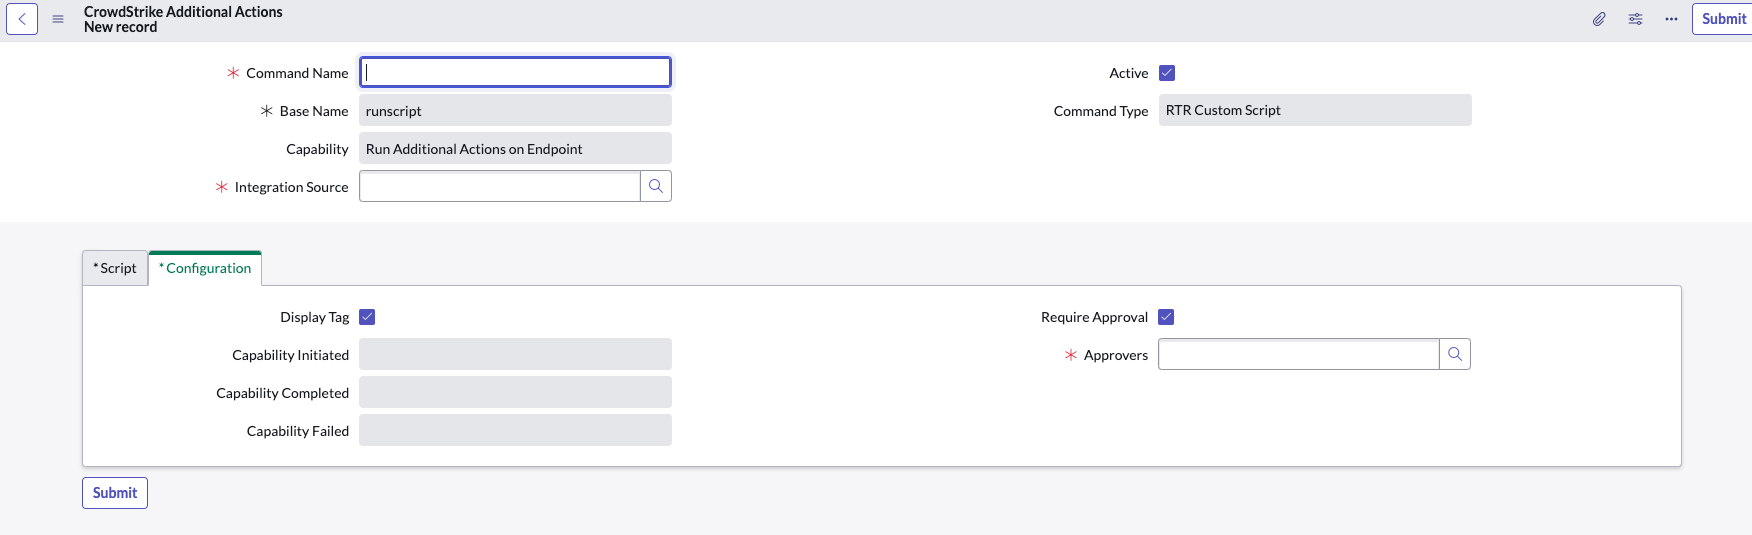Click the bottom Submit button
This screenshot has height=535, width=1752.
pos(115,493)
